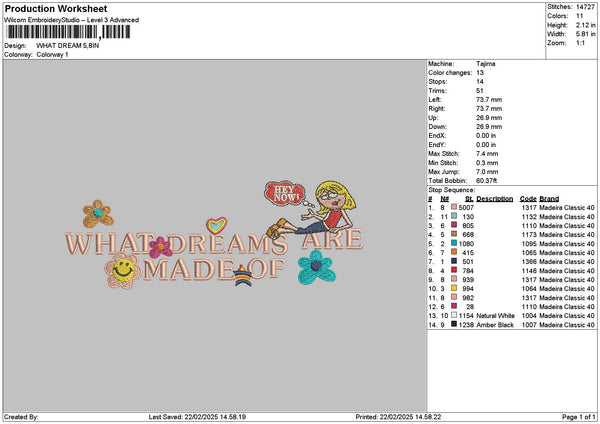Click the embroidered words 'MADE OF'
600x424 pixels.
(214, 269)
